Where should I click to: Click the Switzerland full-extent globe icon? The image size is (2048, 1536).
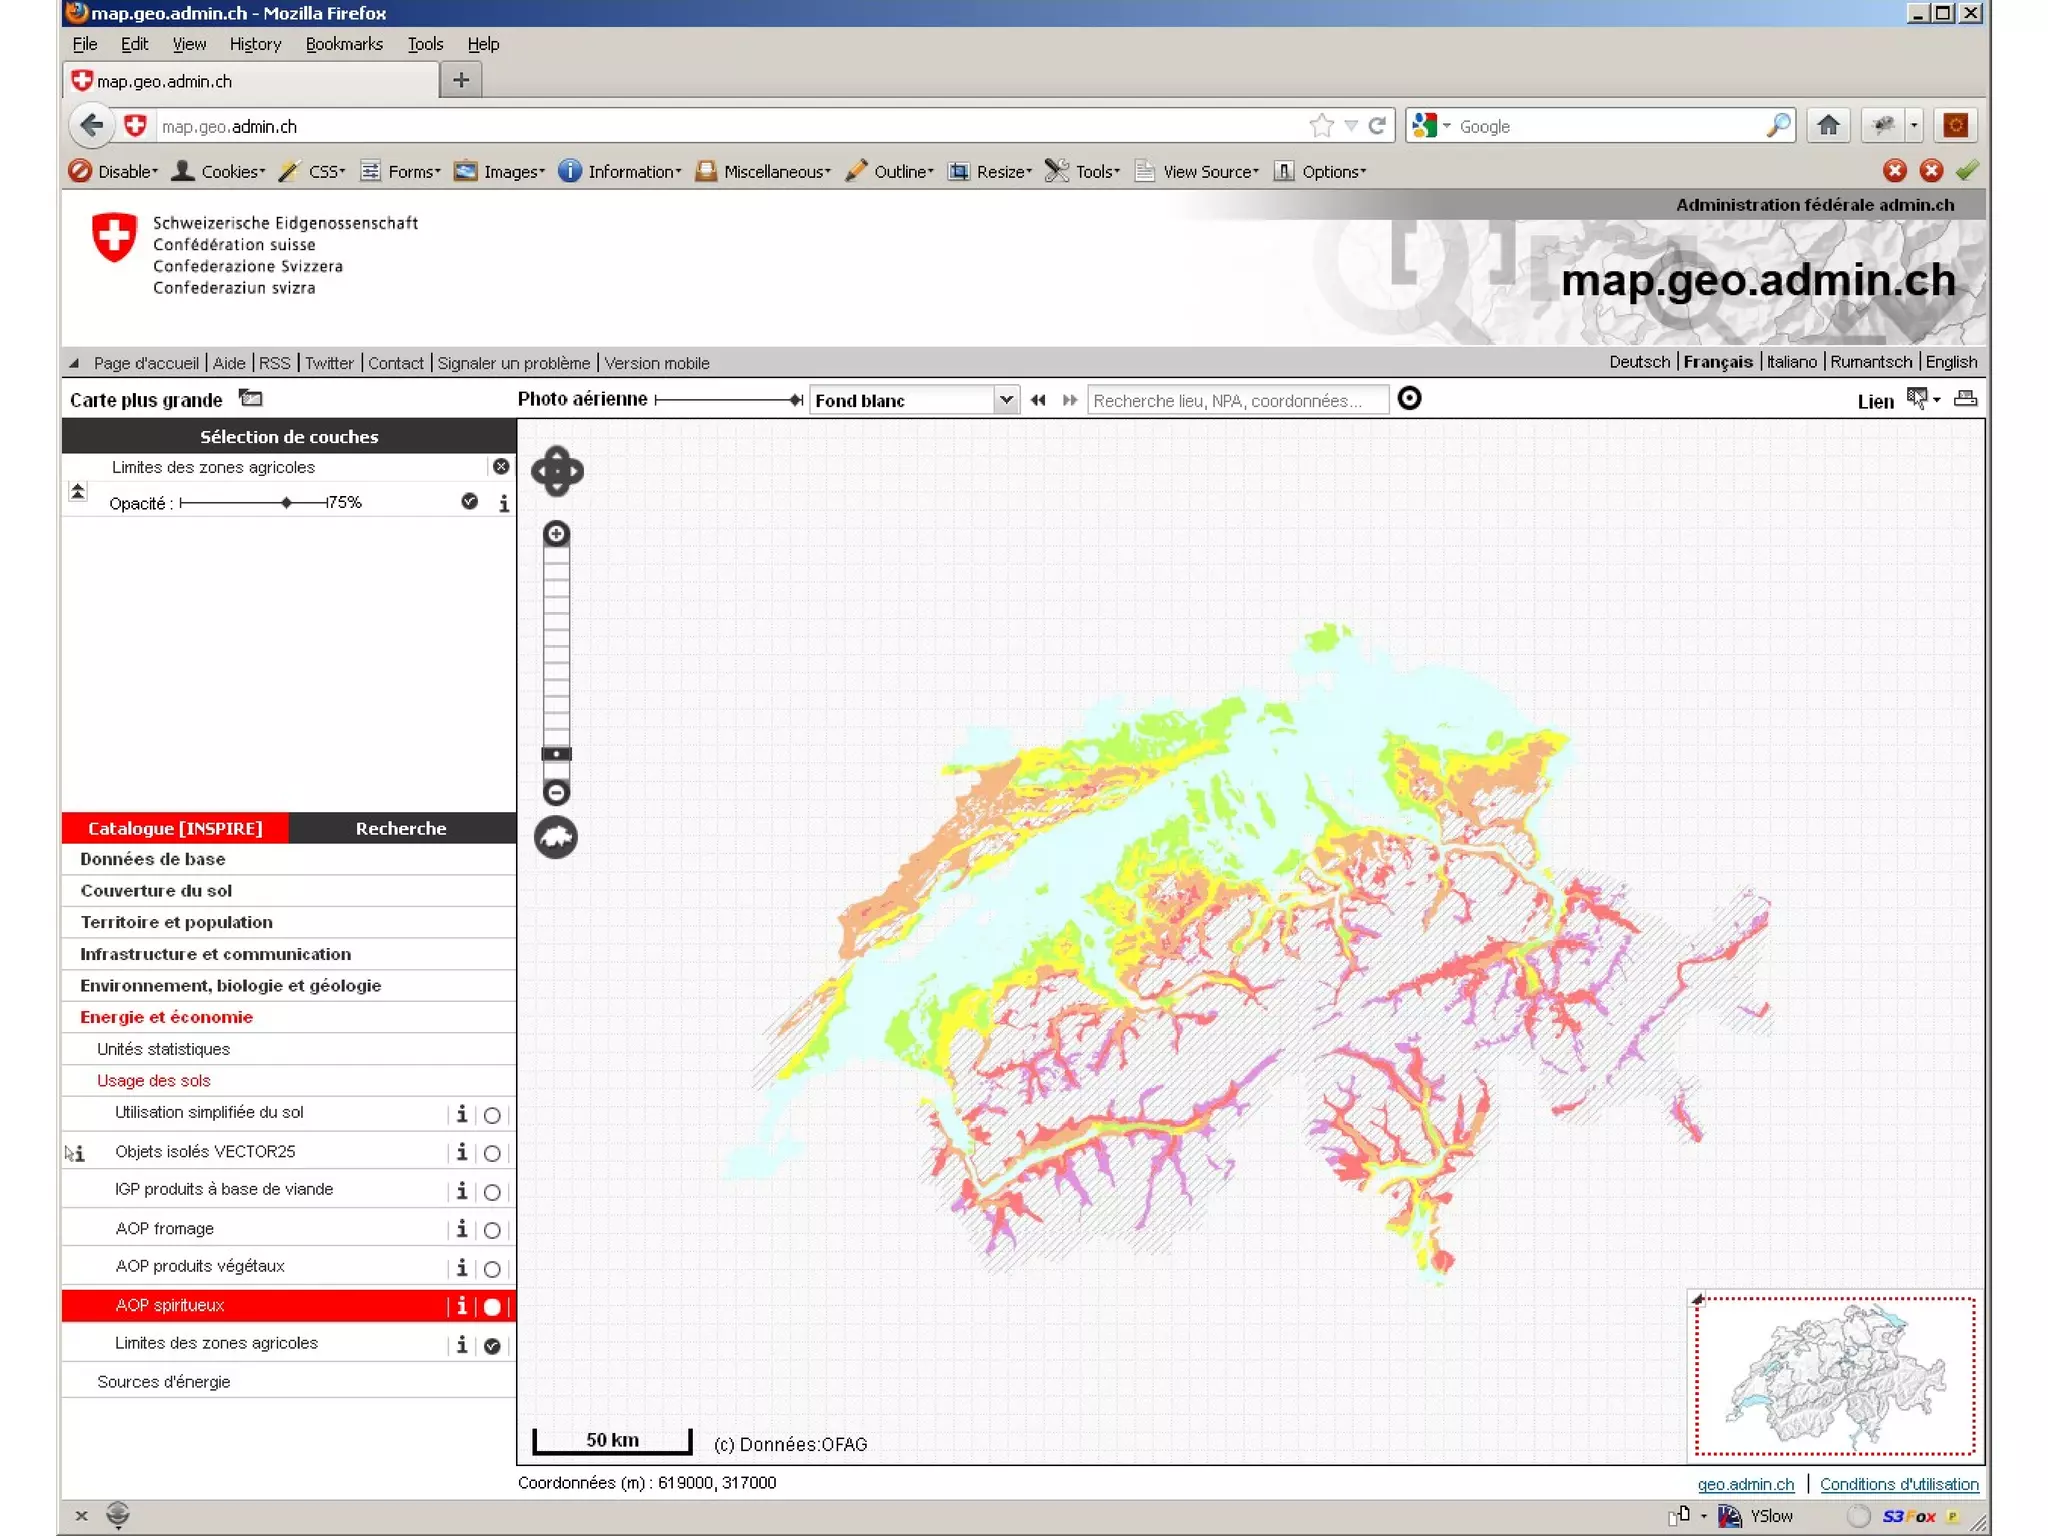coord(556,837)
